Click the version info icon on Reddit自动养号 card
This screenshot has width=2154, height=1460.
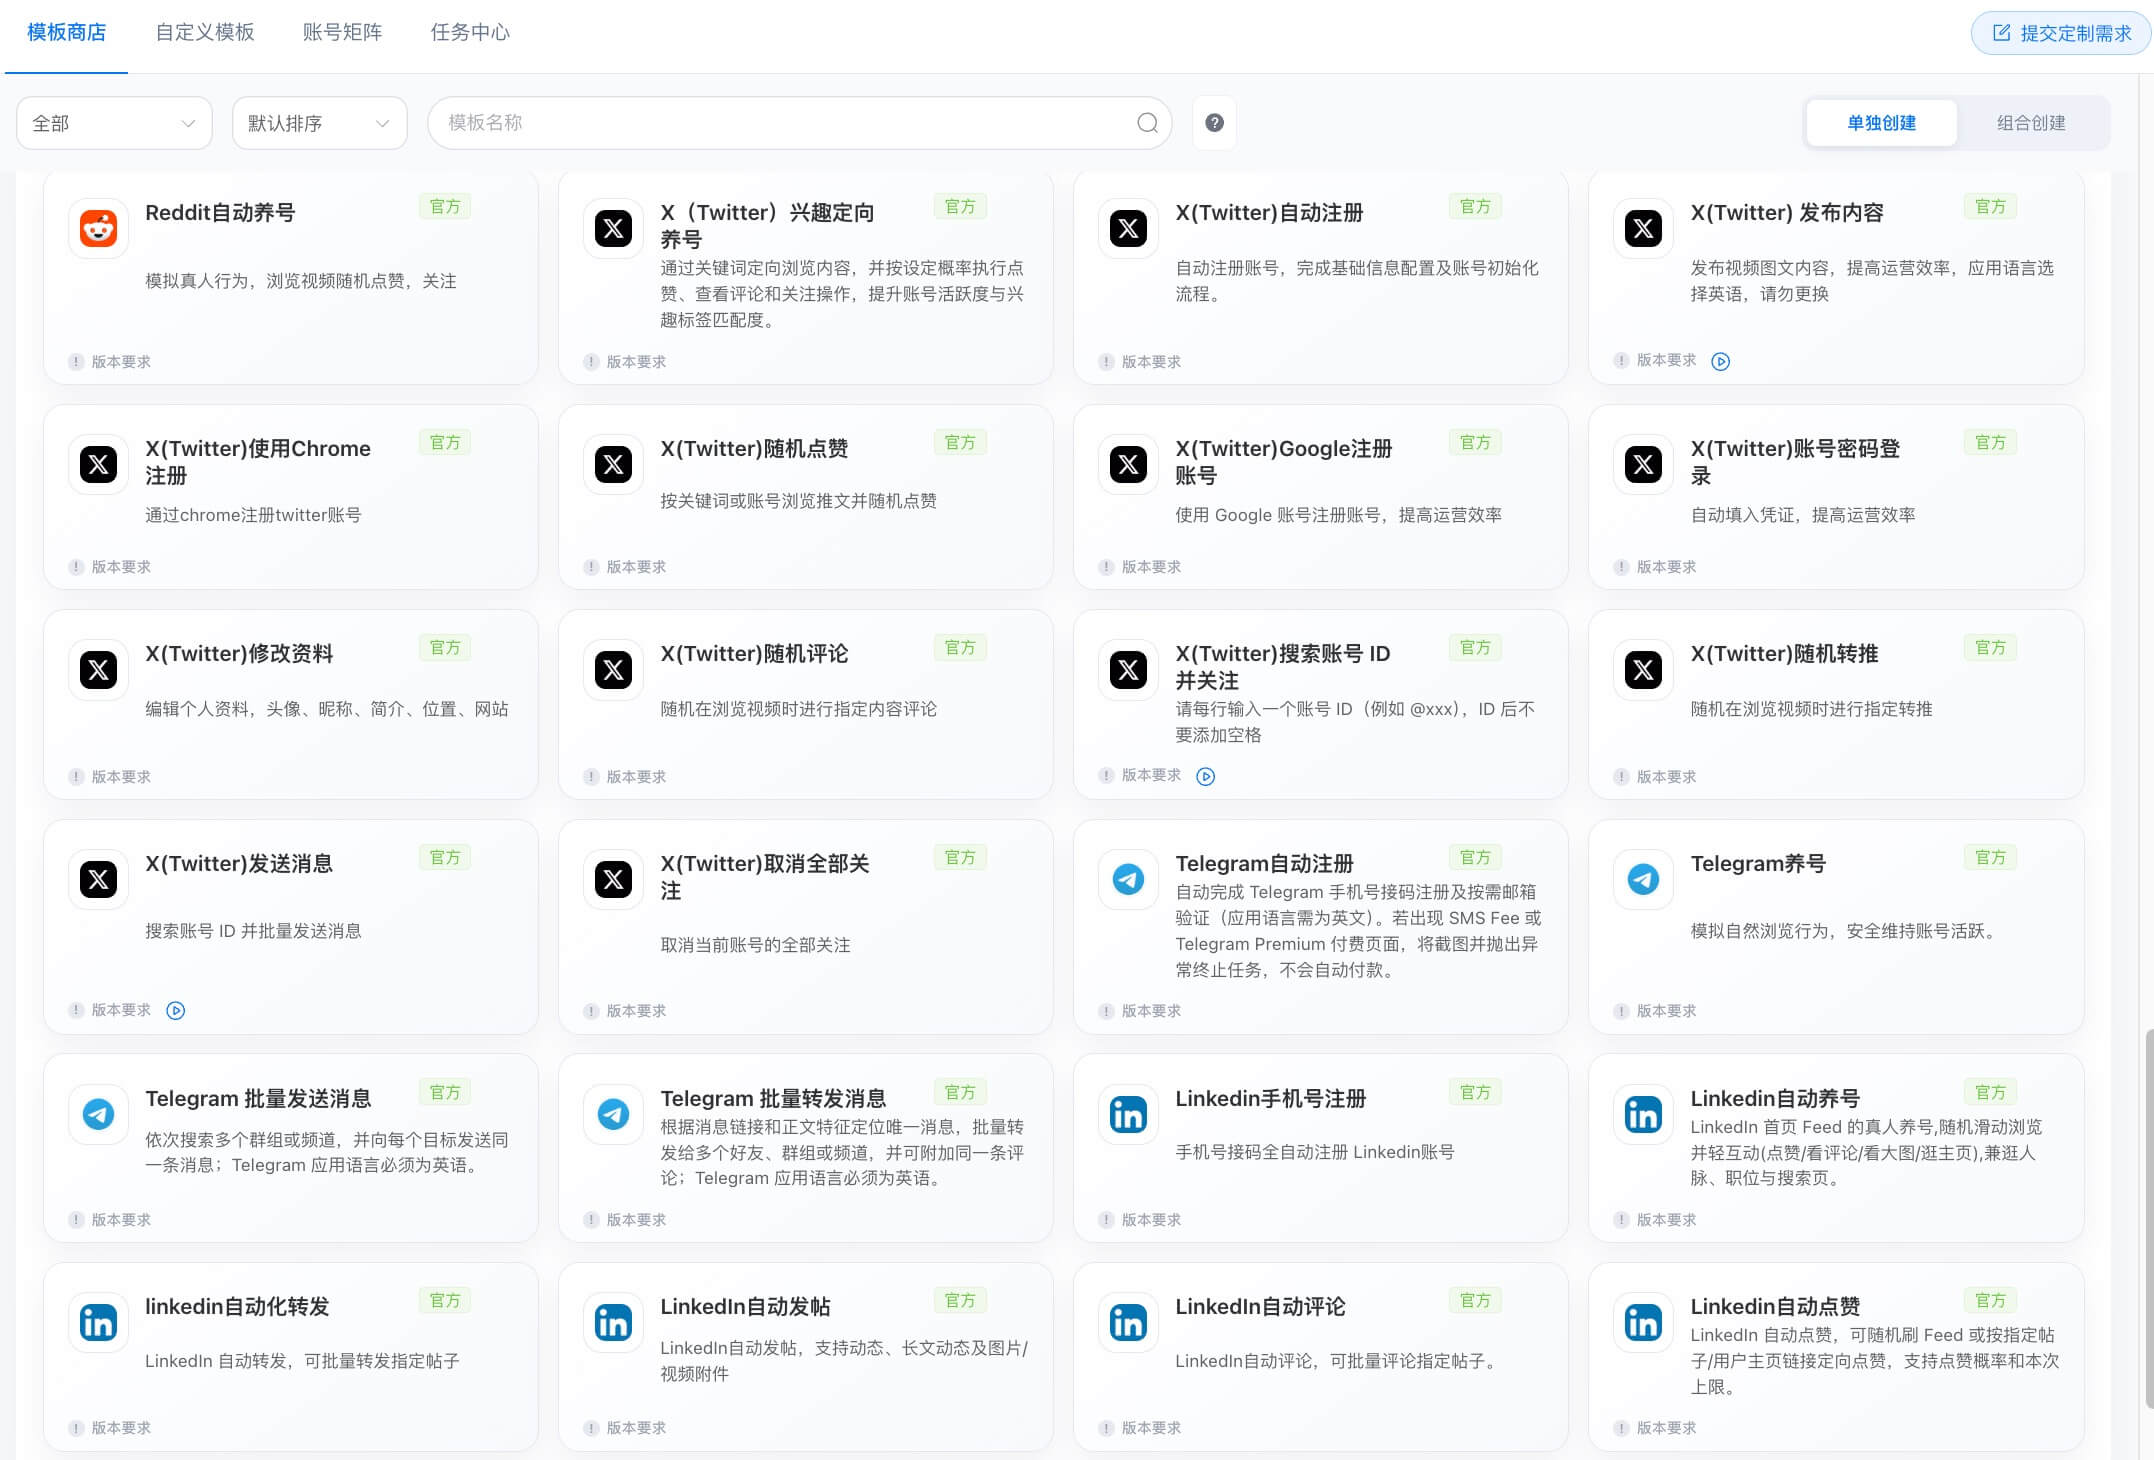click(x=76, y=362)
